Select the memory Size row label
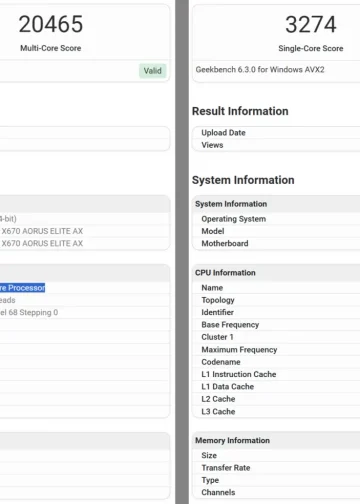The height and width of the screenshot is (504, 360). click(209, 455)
